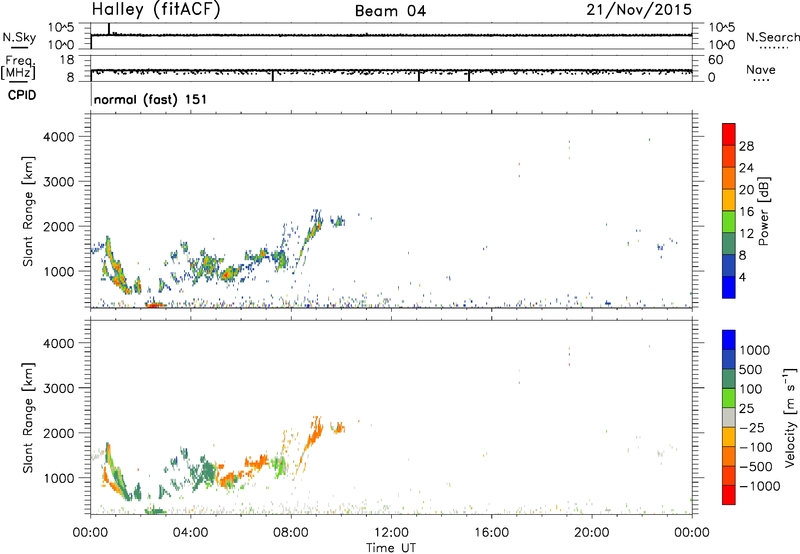
Task: Click the bright blue top velocity colorbar segment
Action: point(729,340)
